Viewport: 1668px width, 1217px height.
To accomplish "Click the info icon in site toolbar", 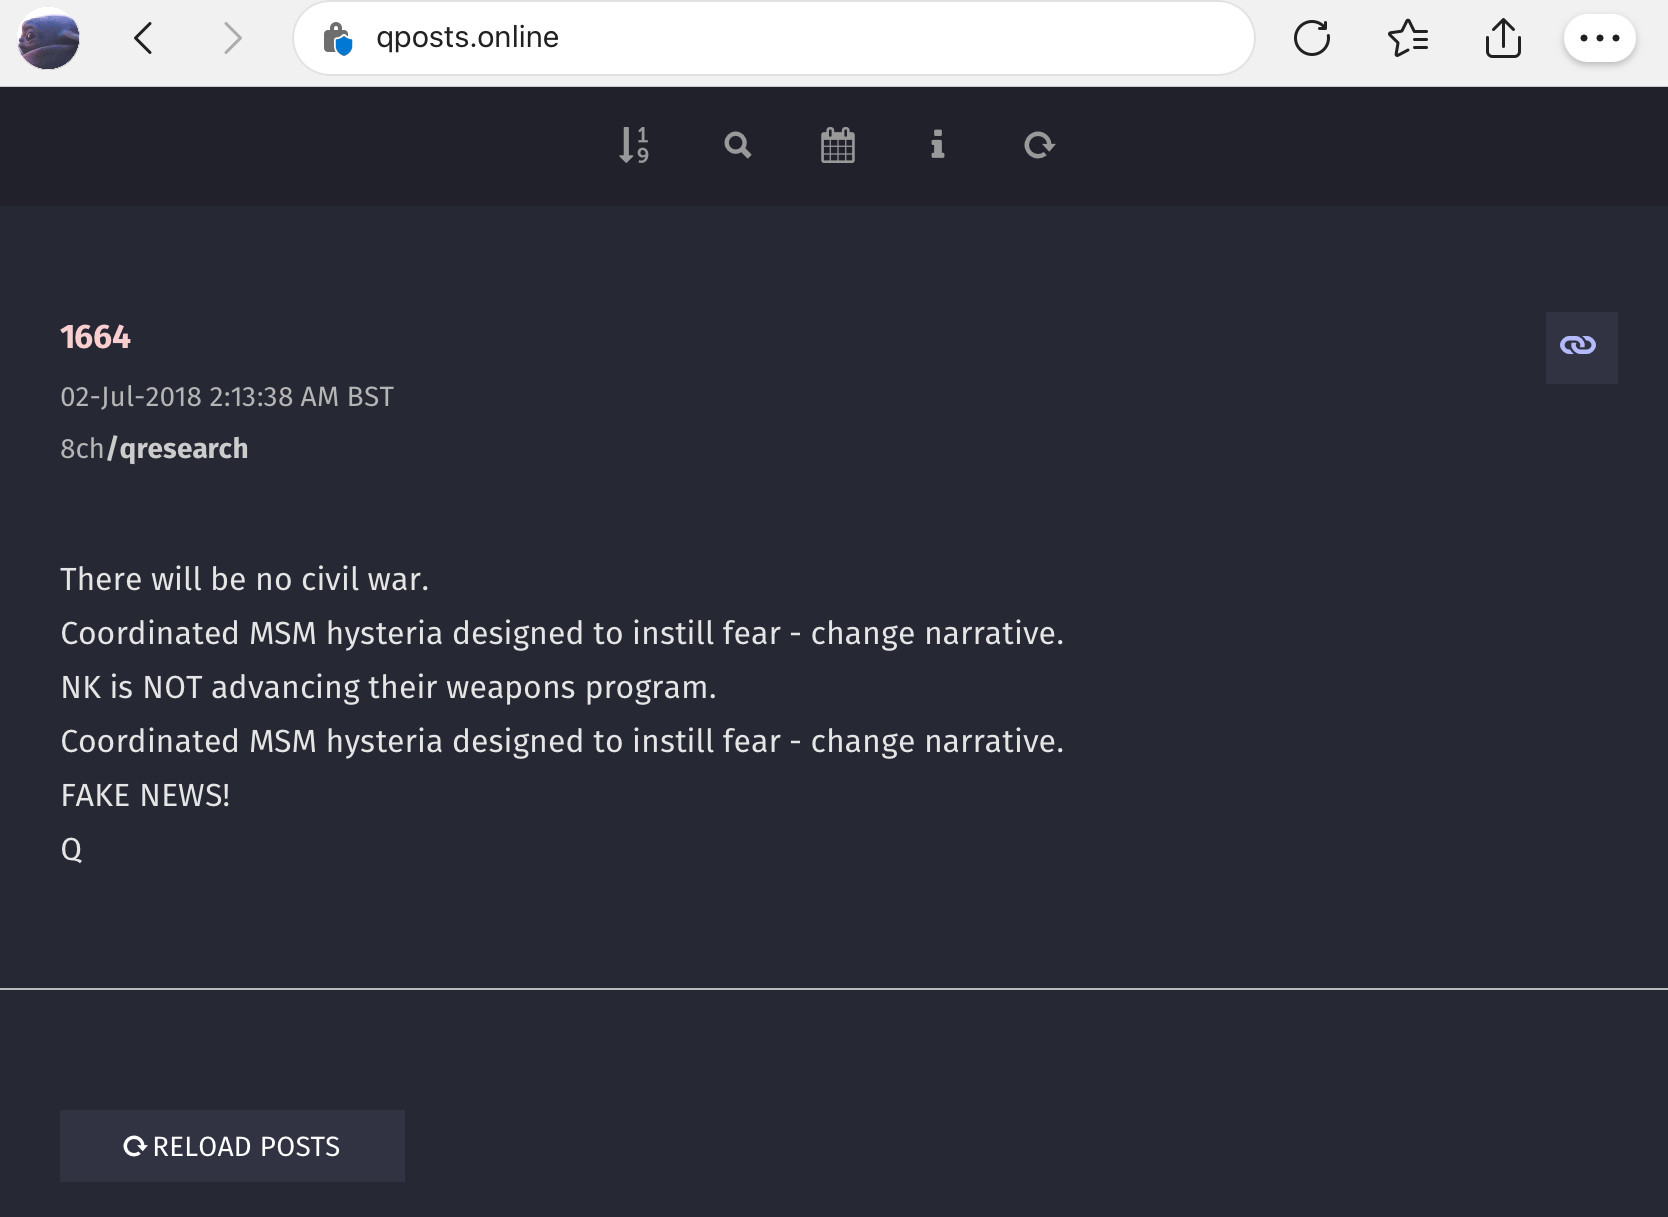I will tap(937, 145).
